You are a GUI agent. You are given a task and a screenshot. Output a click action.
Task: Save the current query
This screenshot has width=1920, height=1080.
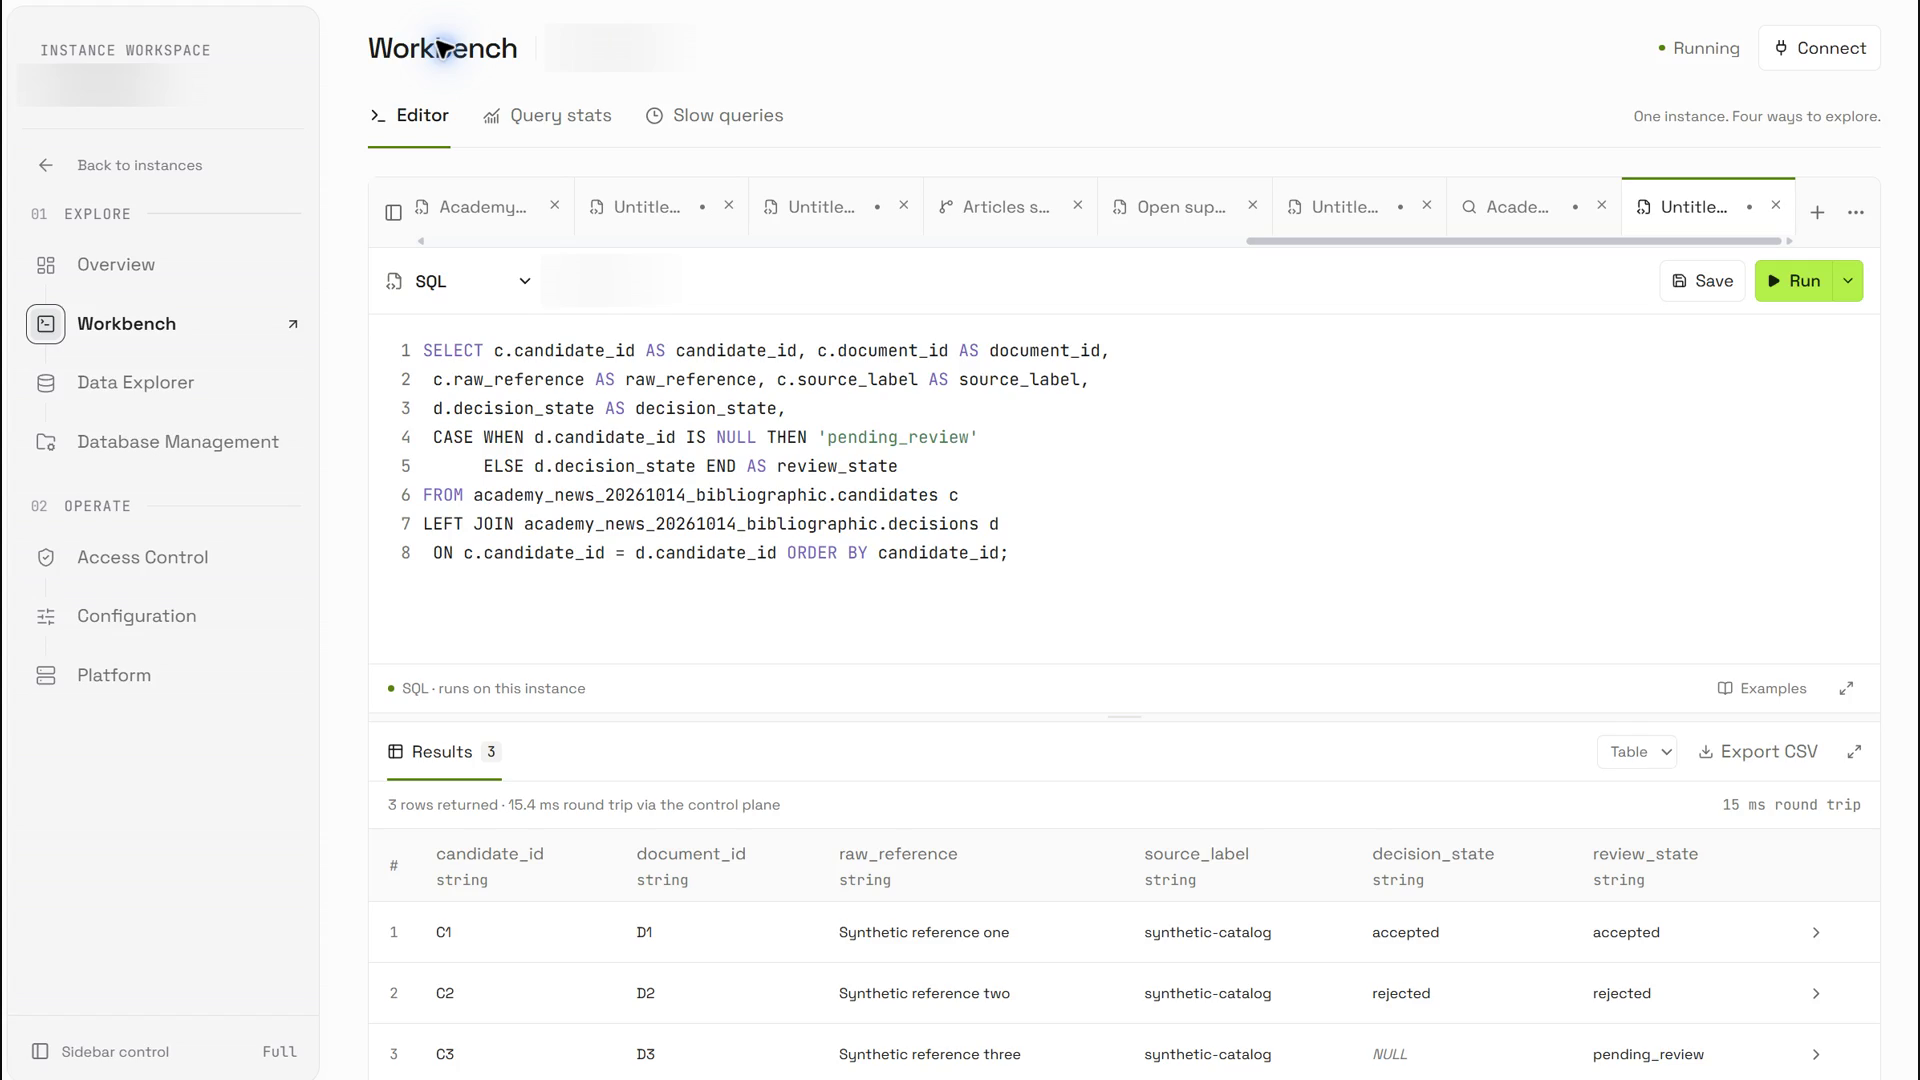pos(1702,281)
